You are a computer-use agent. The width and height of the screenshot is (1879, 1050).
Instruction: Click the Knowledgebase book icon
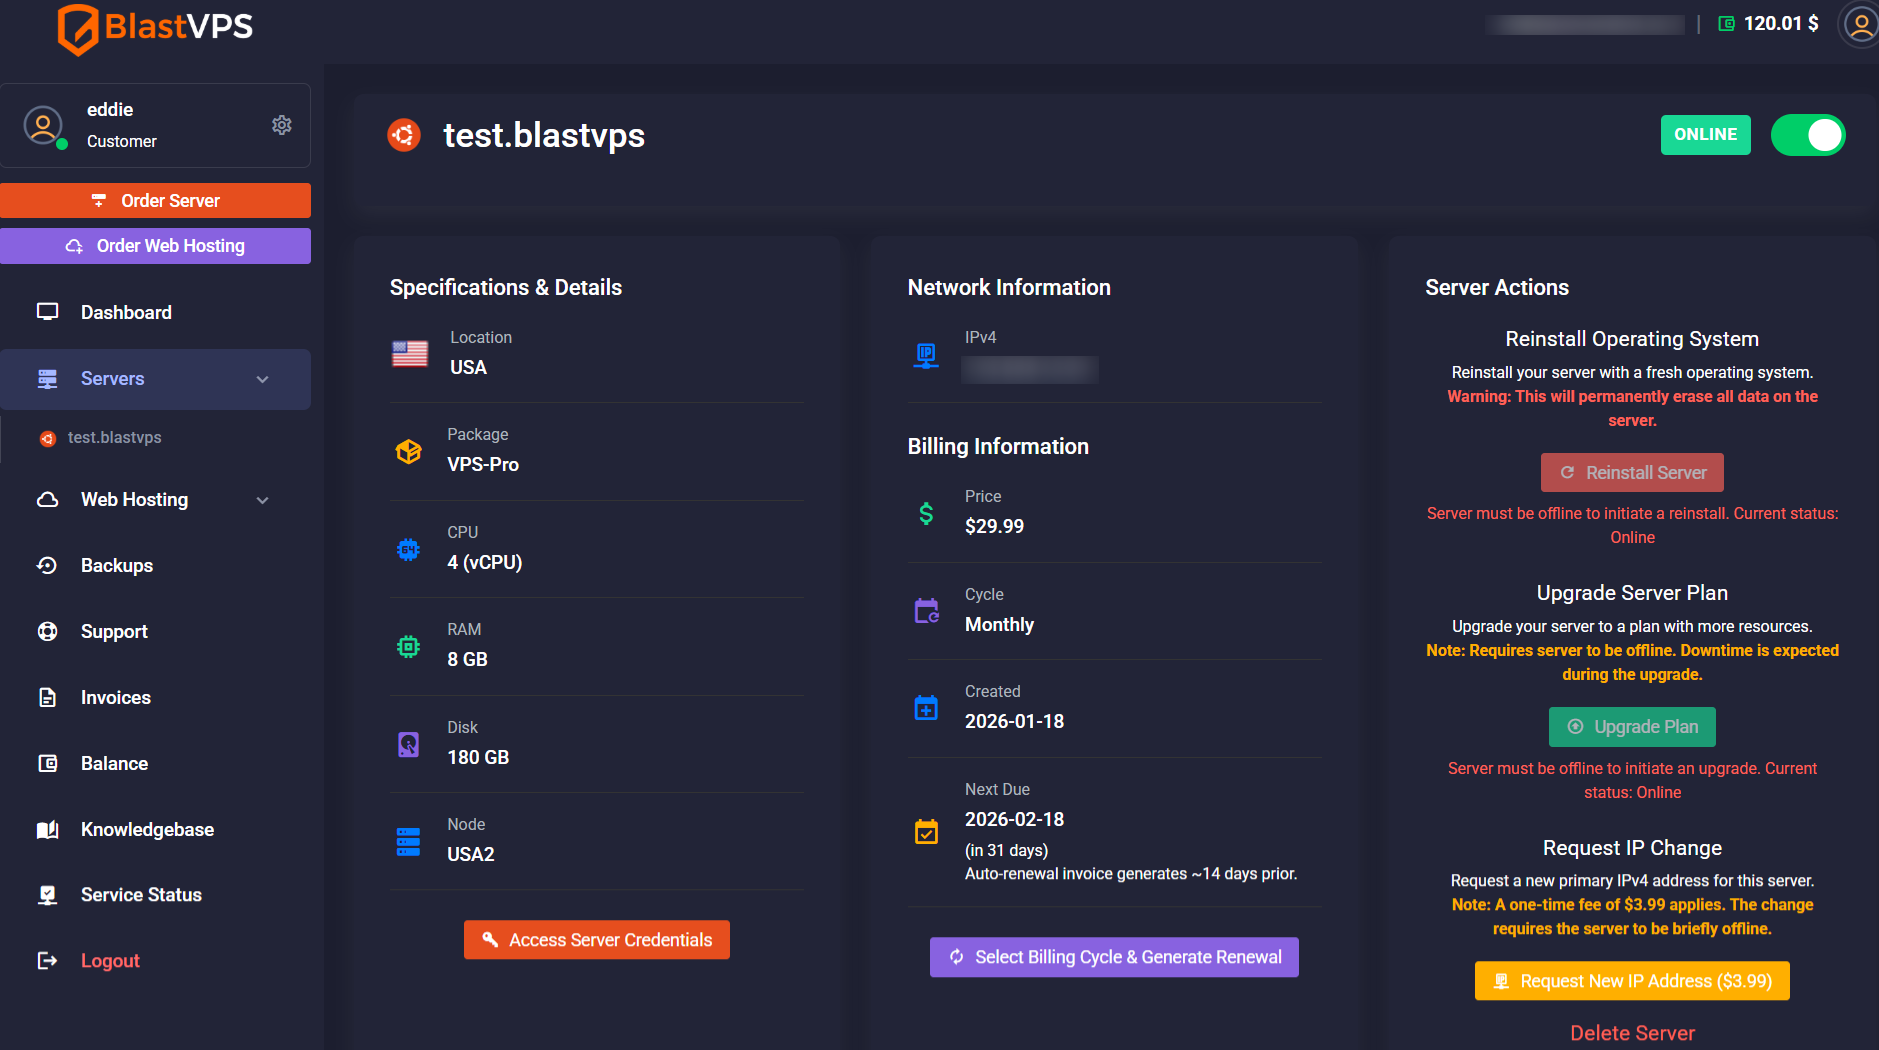[47, 829]
